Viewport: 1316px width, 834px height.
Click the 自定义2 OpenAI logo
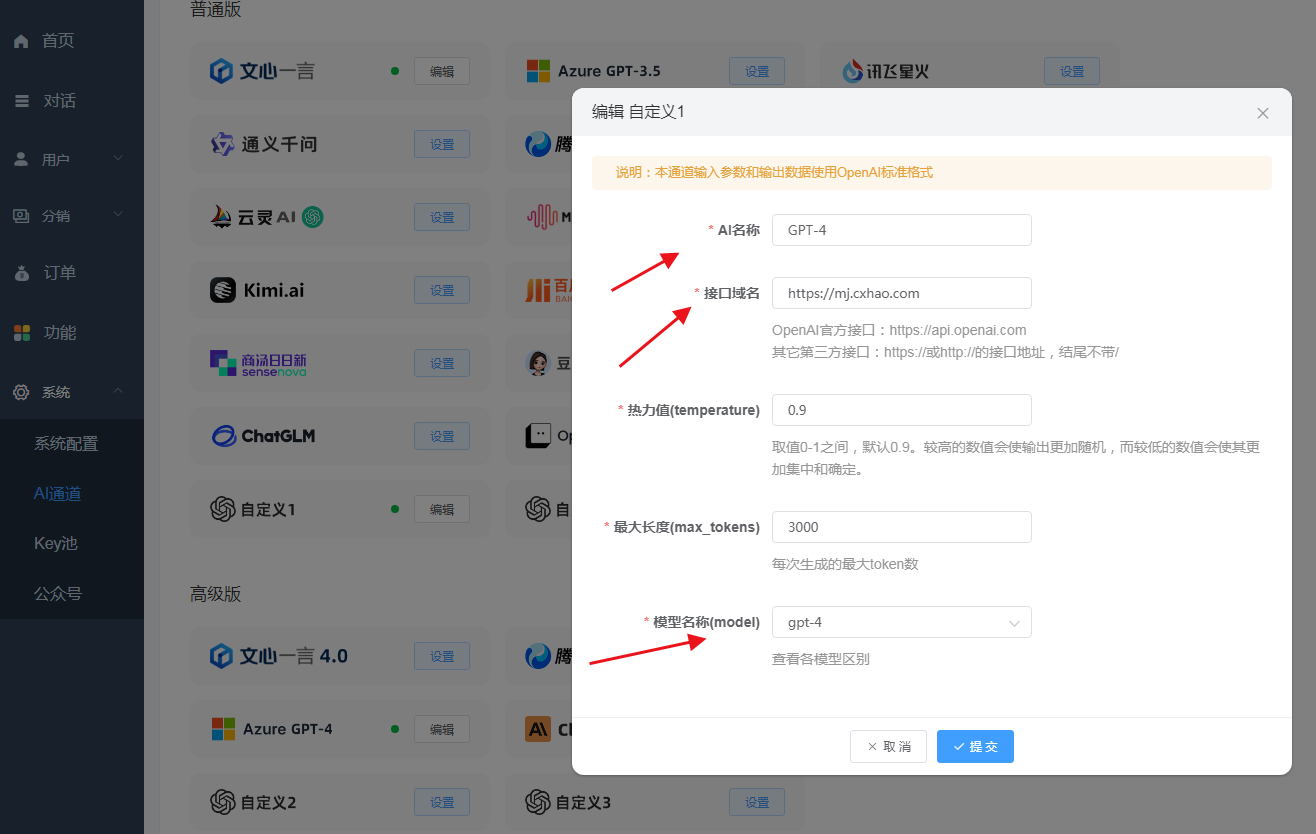click(222, 802)
